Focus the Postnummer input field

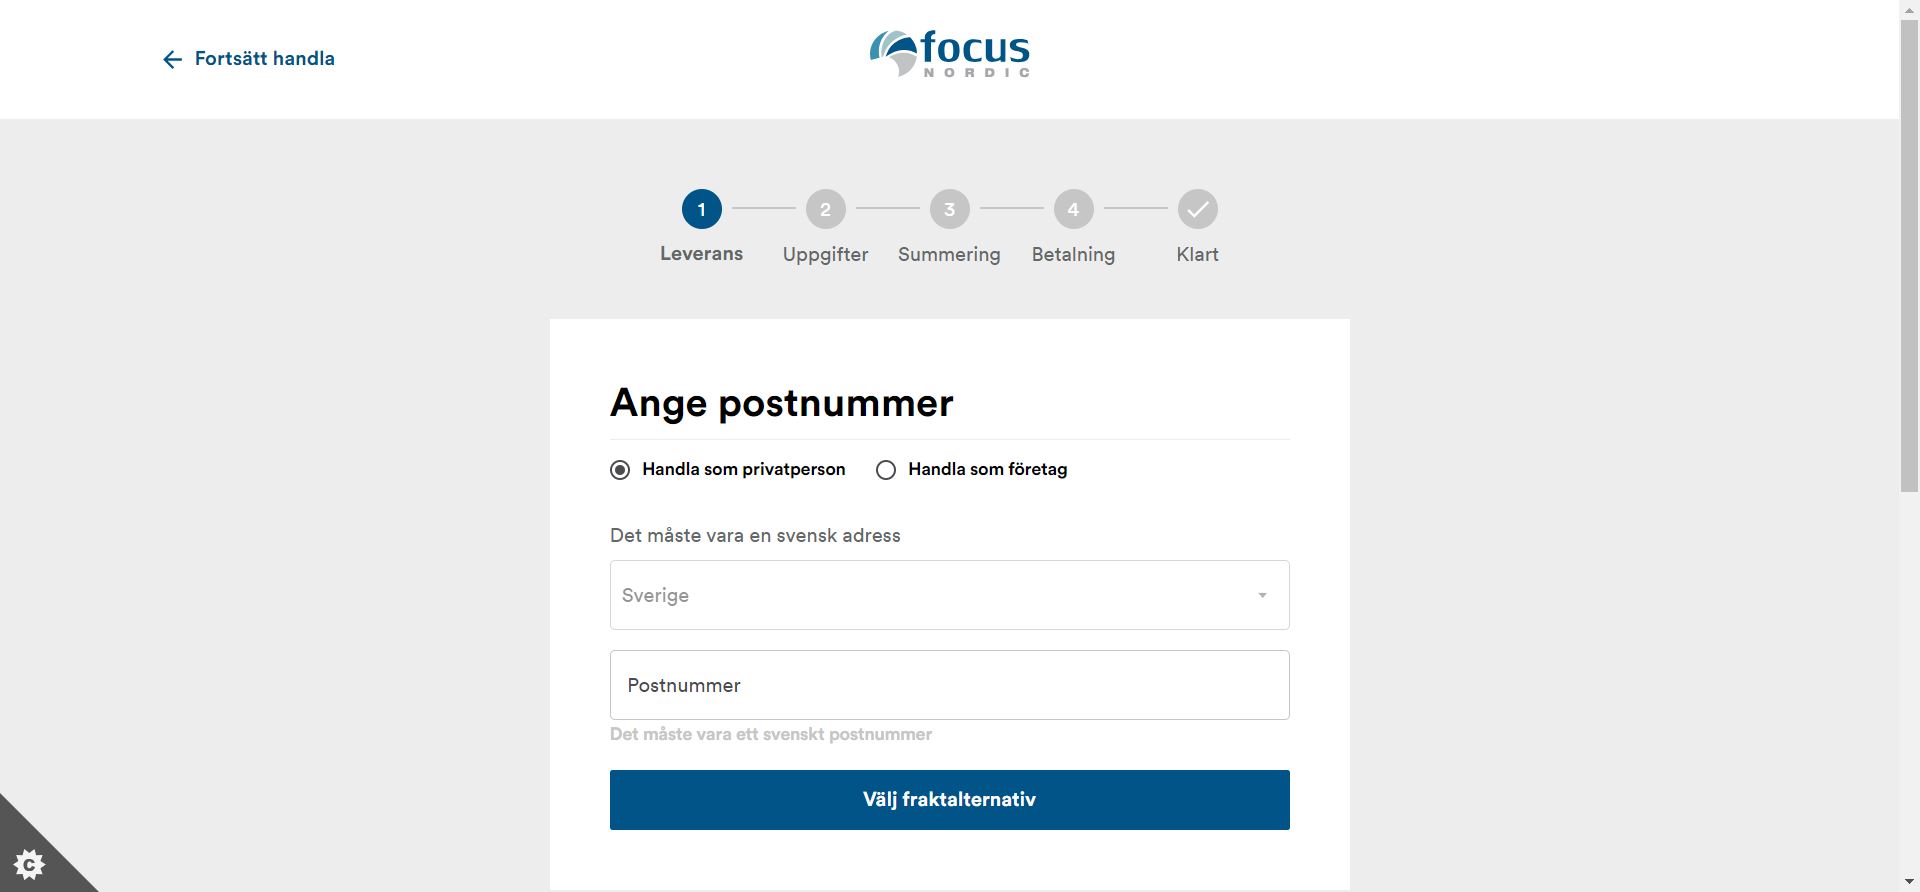950,685
